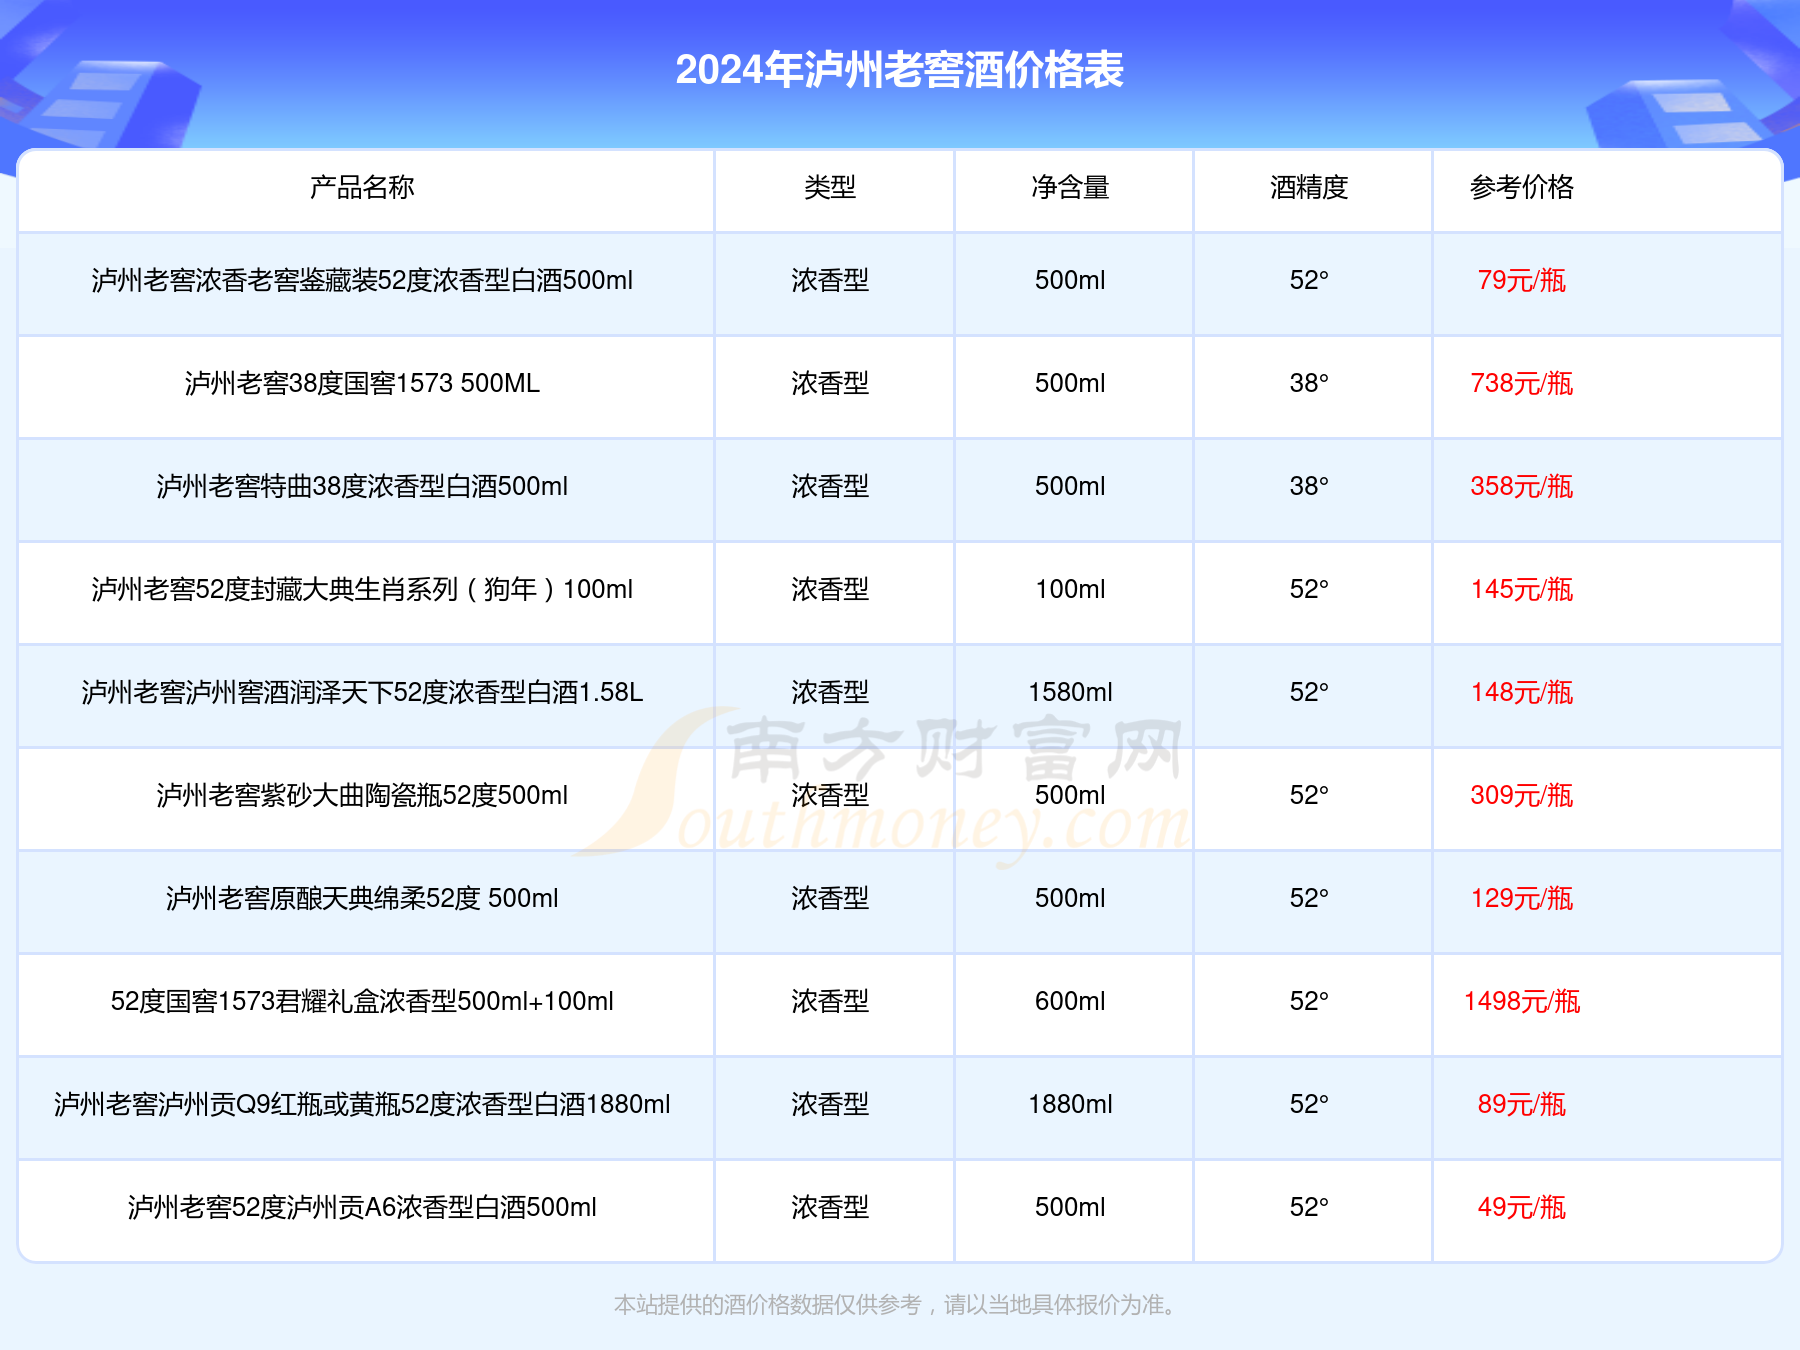Click the title 2024年泸州老窖酒价格表
1800x1350 pixels.
[899, 70]
